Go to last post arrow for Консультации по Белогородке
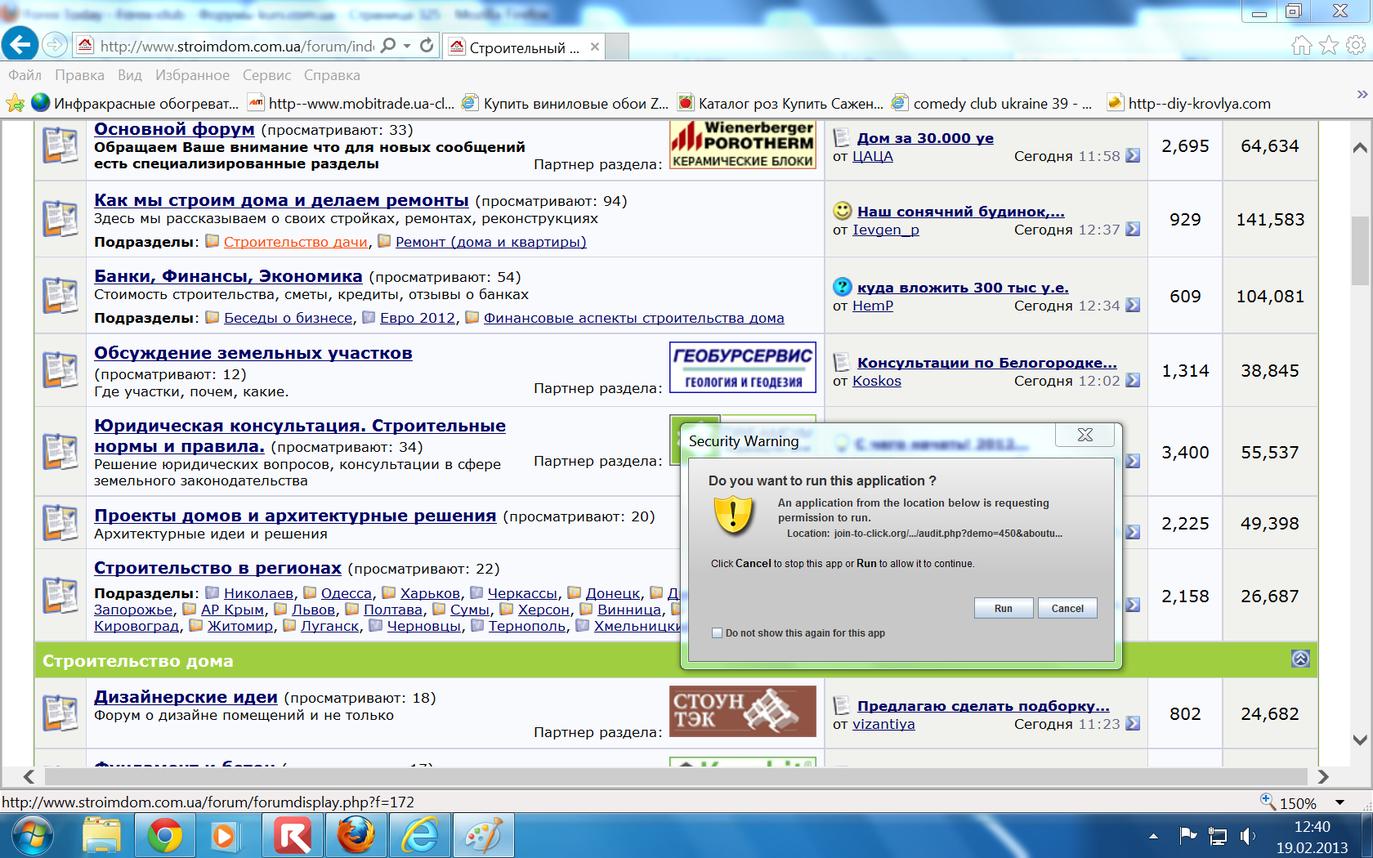The height and width of the screenshot is (858, 1373). [1132, 380]
